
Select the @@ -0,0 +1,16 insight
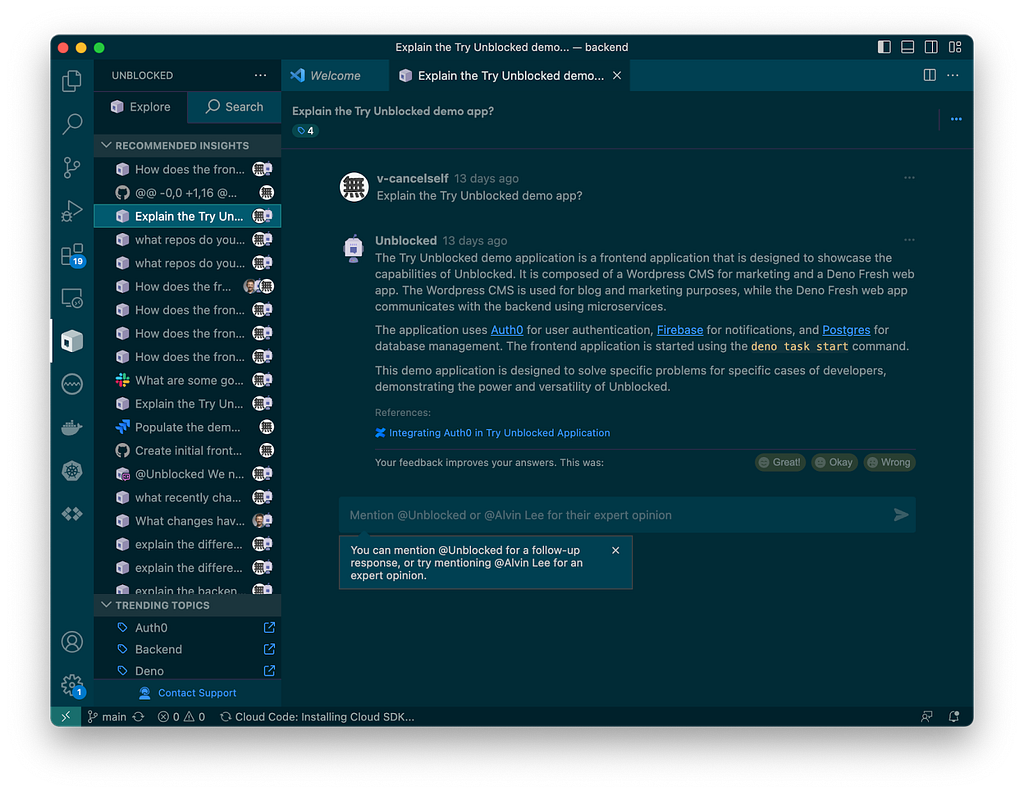(x=187, y=193)
